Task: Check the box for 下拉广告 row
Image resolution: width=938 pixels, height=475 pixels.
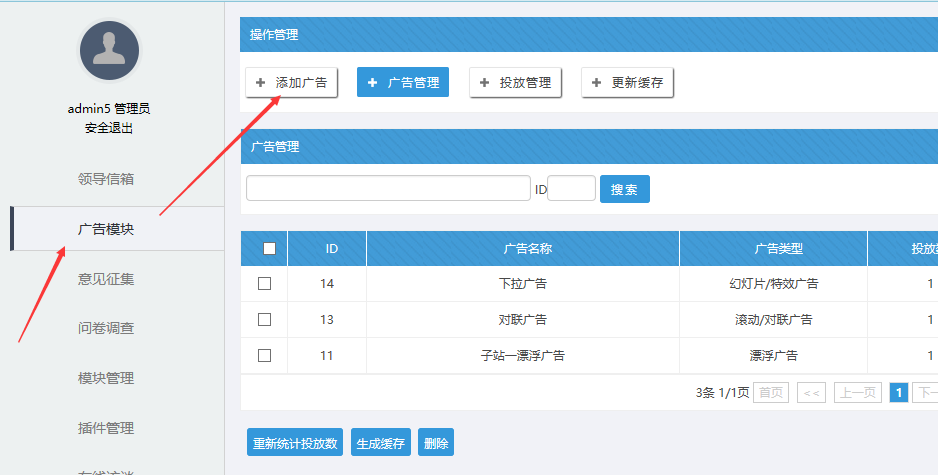Action: coord(265,284)
